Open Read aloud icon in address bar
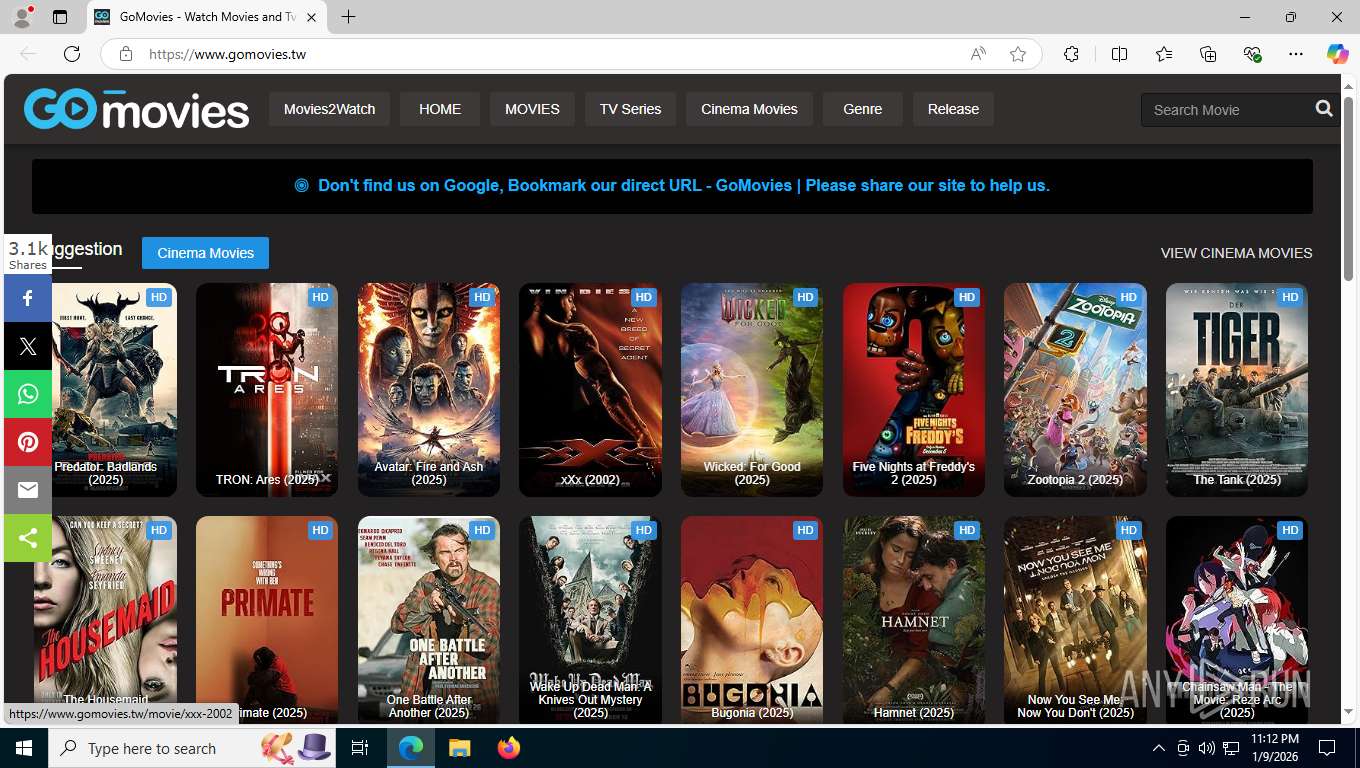This screenshot has height=768, width=1360. pyautogui.click(x=978, y=54)
